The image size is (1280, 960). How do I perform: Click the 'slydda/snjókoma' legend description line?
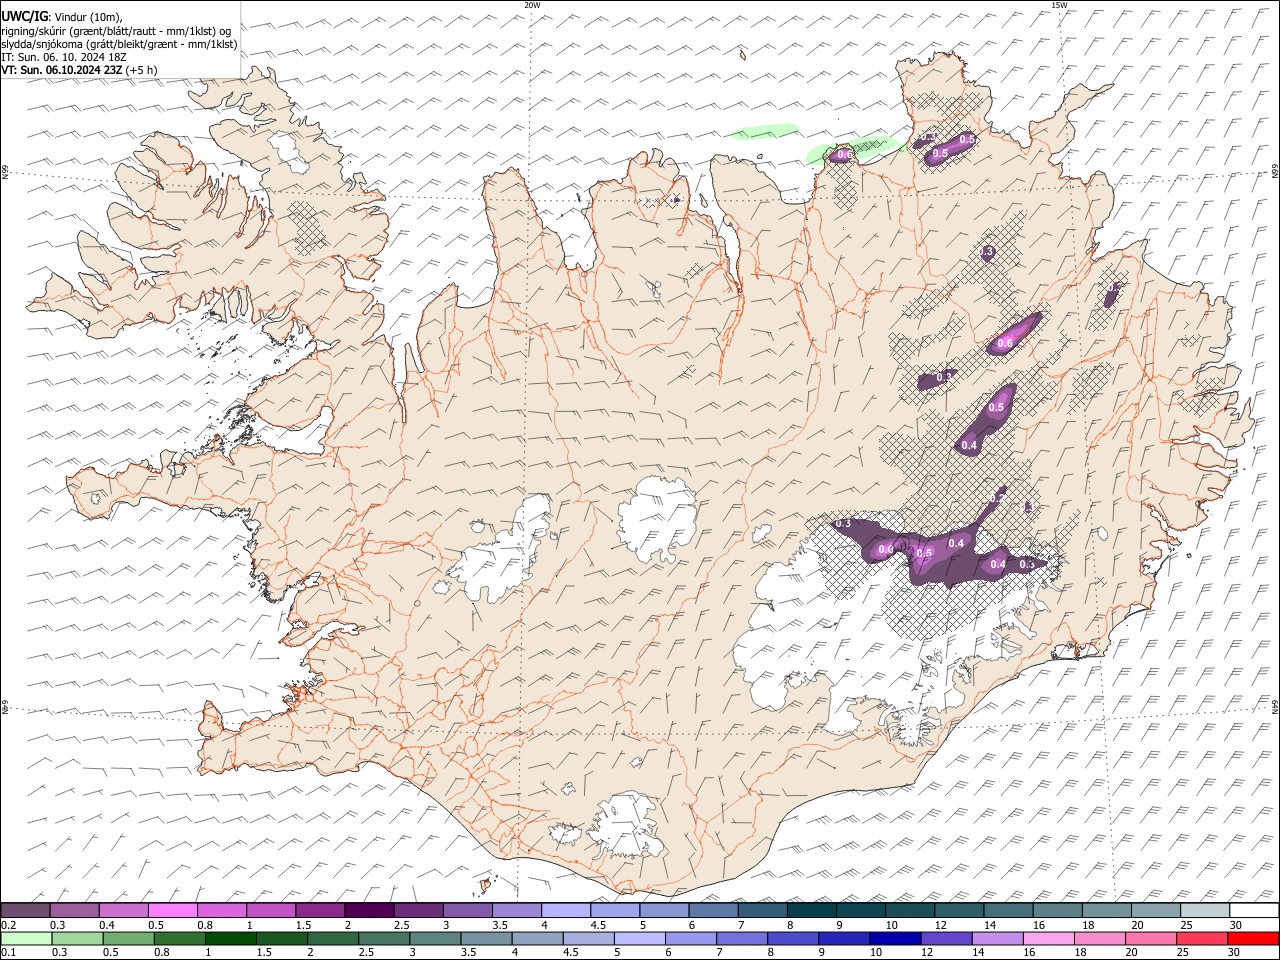[x=120, y=44]
